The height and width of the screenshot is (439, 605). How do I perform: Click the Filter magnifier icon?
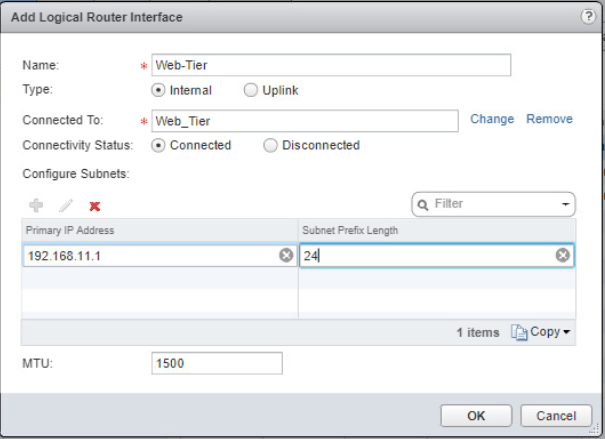(423, 204)
